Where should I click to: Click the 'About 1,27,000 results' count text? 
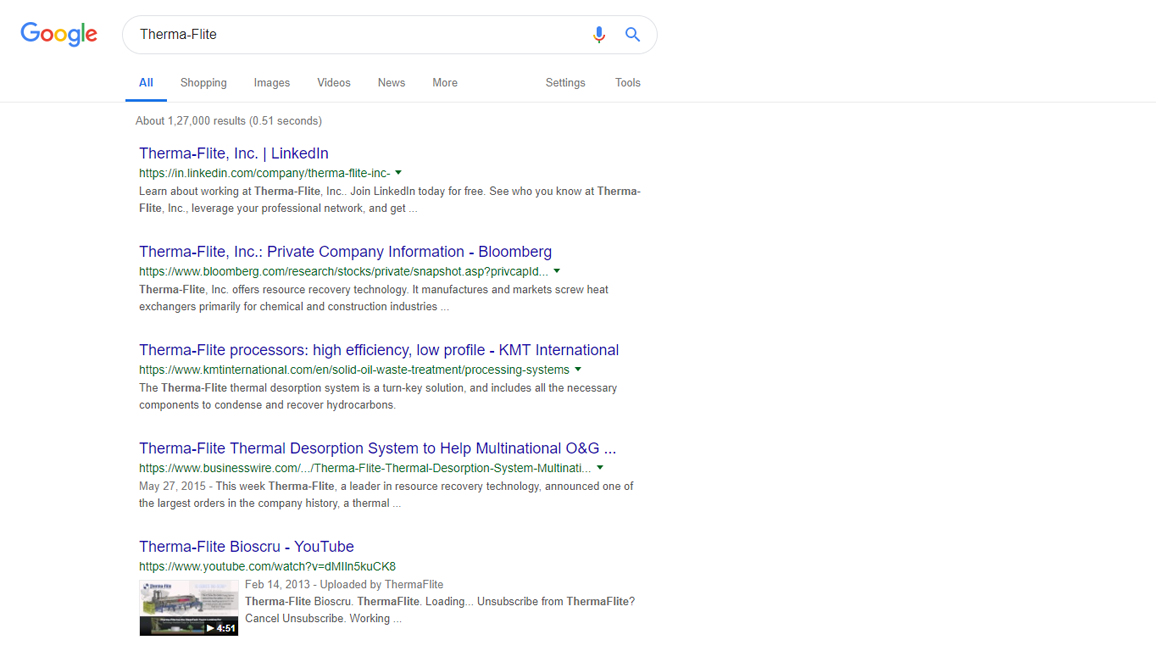click(229, 121)
